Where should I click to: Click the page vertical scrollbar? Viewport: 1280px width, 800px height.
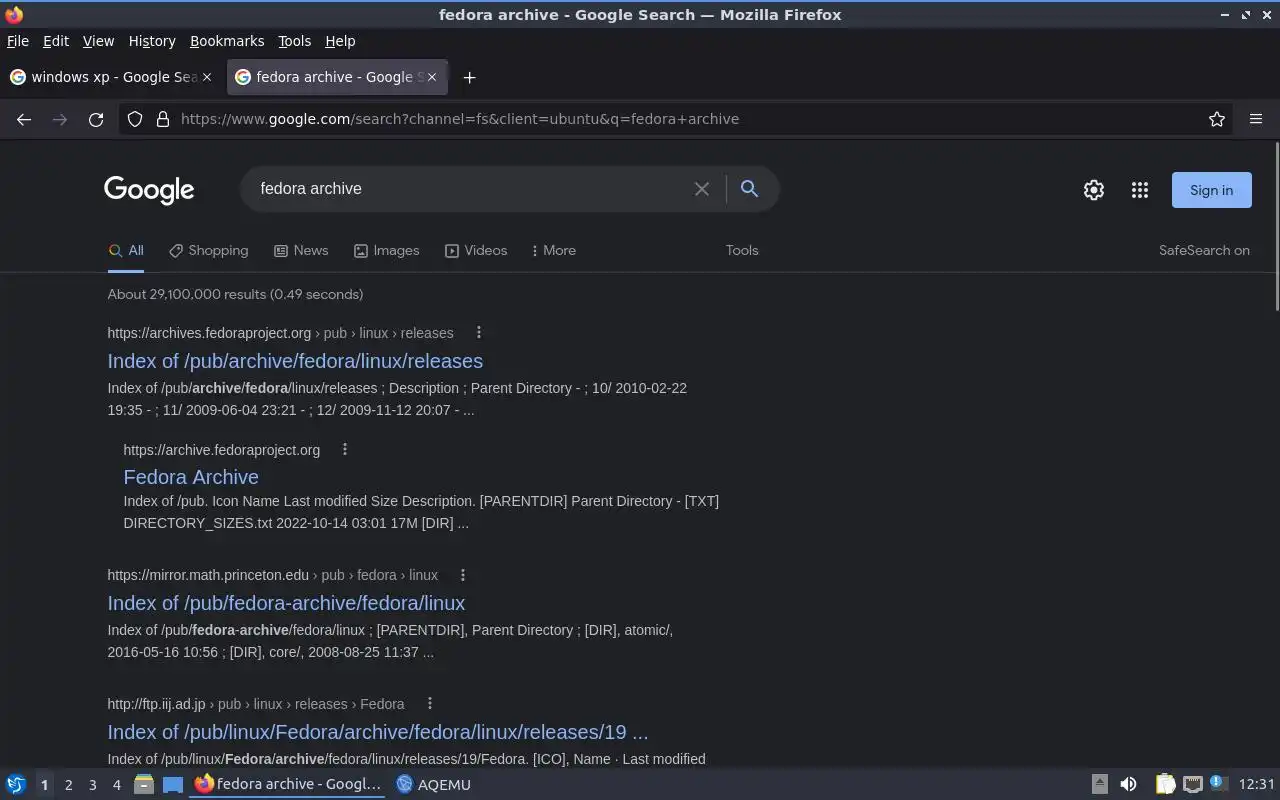point(1276,228)
